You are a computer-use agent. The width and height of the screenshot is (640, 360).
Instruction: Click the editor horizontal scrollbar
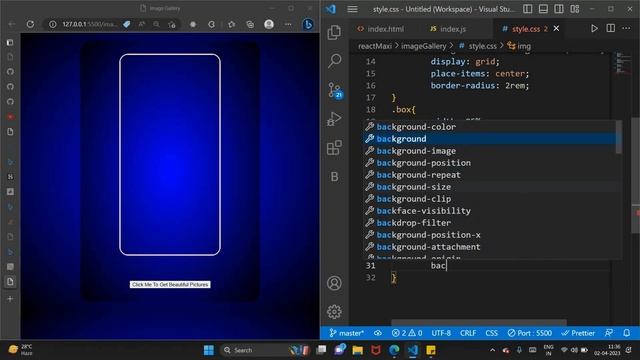(478, 322)
